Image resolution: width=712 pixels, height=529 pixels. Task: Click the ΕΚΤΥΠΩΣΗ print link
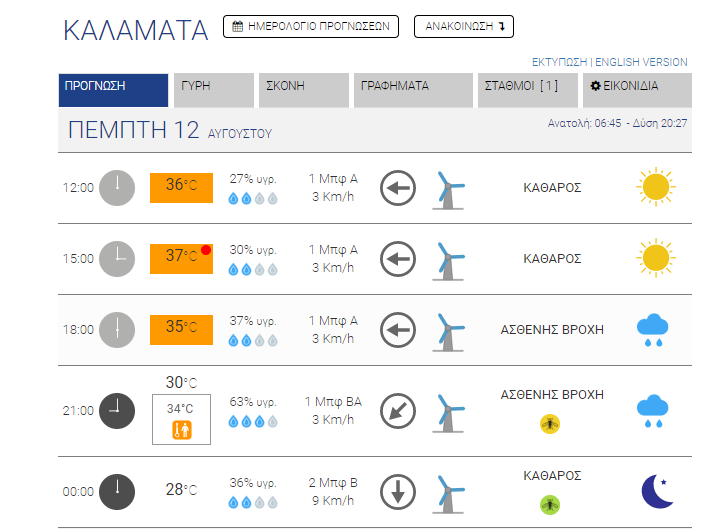tap(559, 62)
